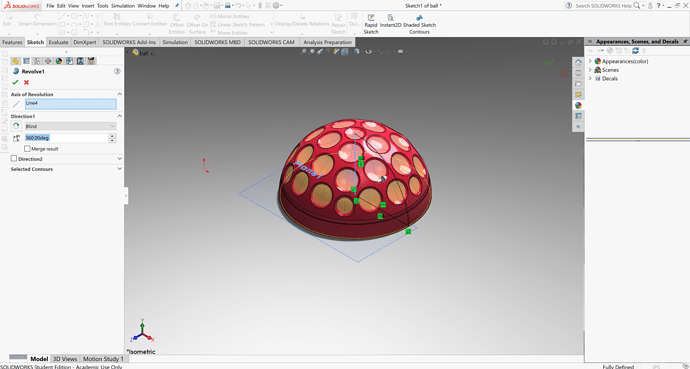Accept the Revolve1 feature with green checkmark
Viewport: 690px width, 369px height.
point(15,82)
